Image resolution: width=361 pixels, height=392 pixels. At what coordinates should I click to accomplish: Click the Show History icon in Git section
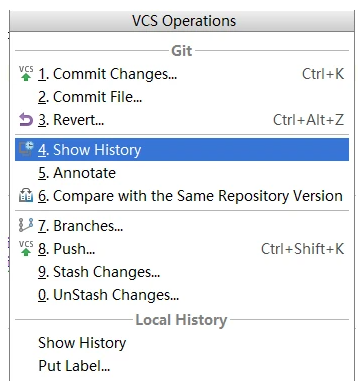[26, 149]
